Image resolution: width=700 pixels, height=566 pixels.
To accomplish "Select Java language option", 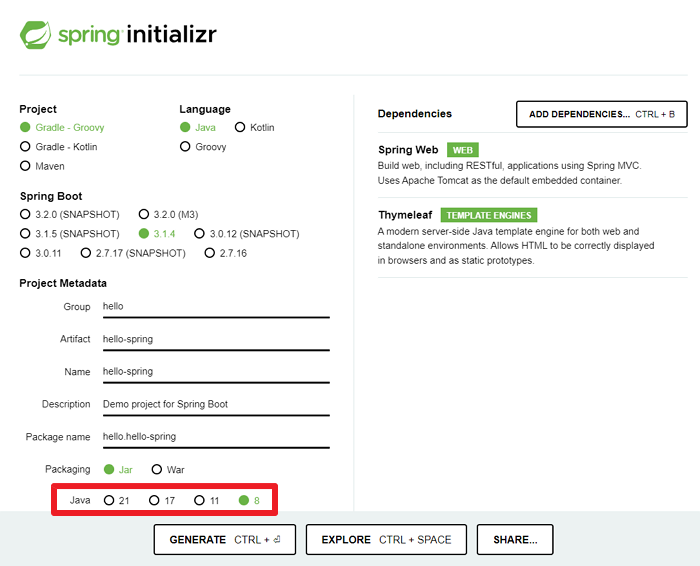I will [x=198, y=128].
